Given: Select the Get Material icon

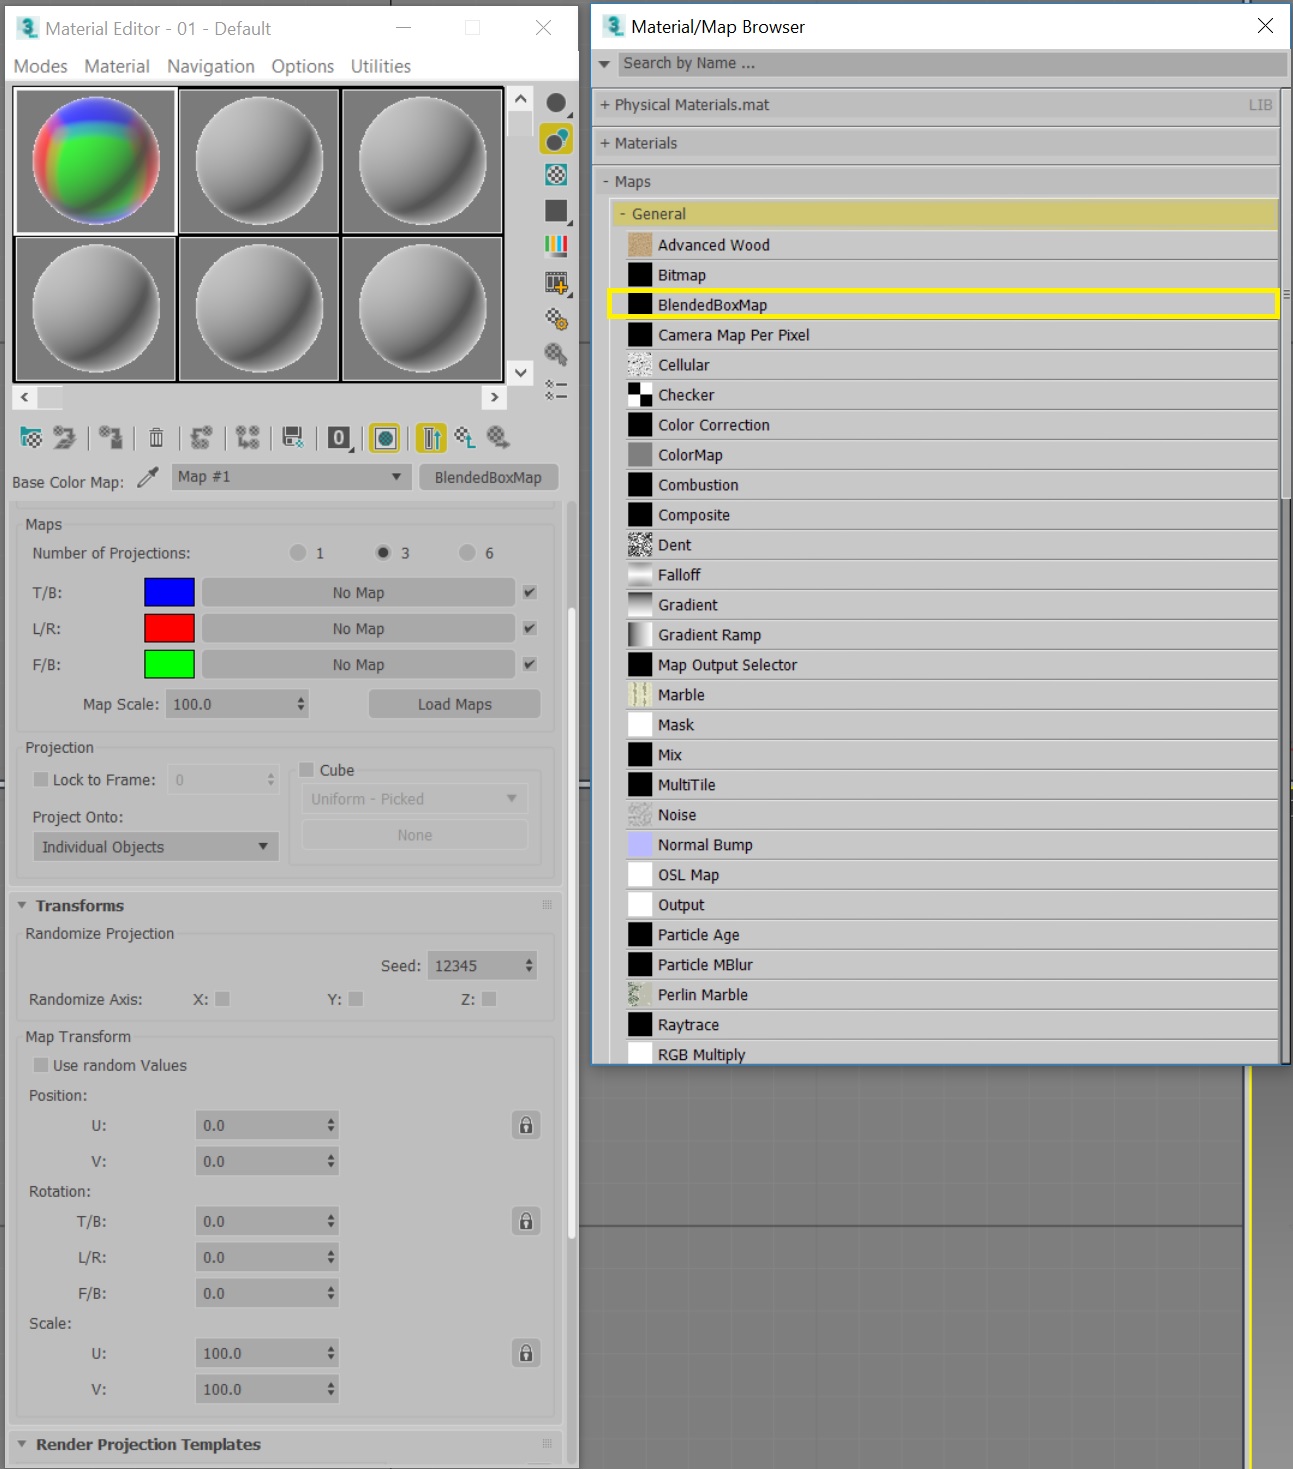Looking at the screenshot, I should (30, 438).
